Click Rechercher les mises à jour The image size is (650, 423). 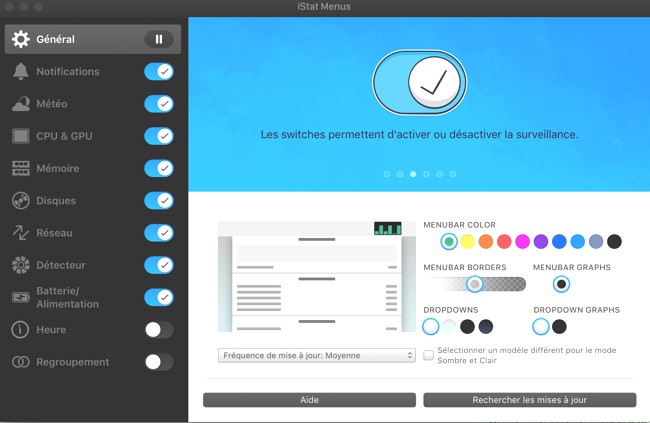coord(529,400)
